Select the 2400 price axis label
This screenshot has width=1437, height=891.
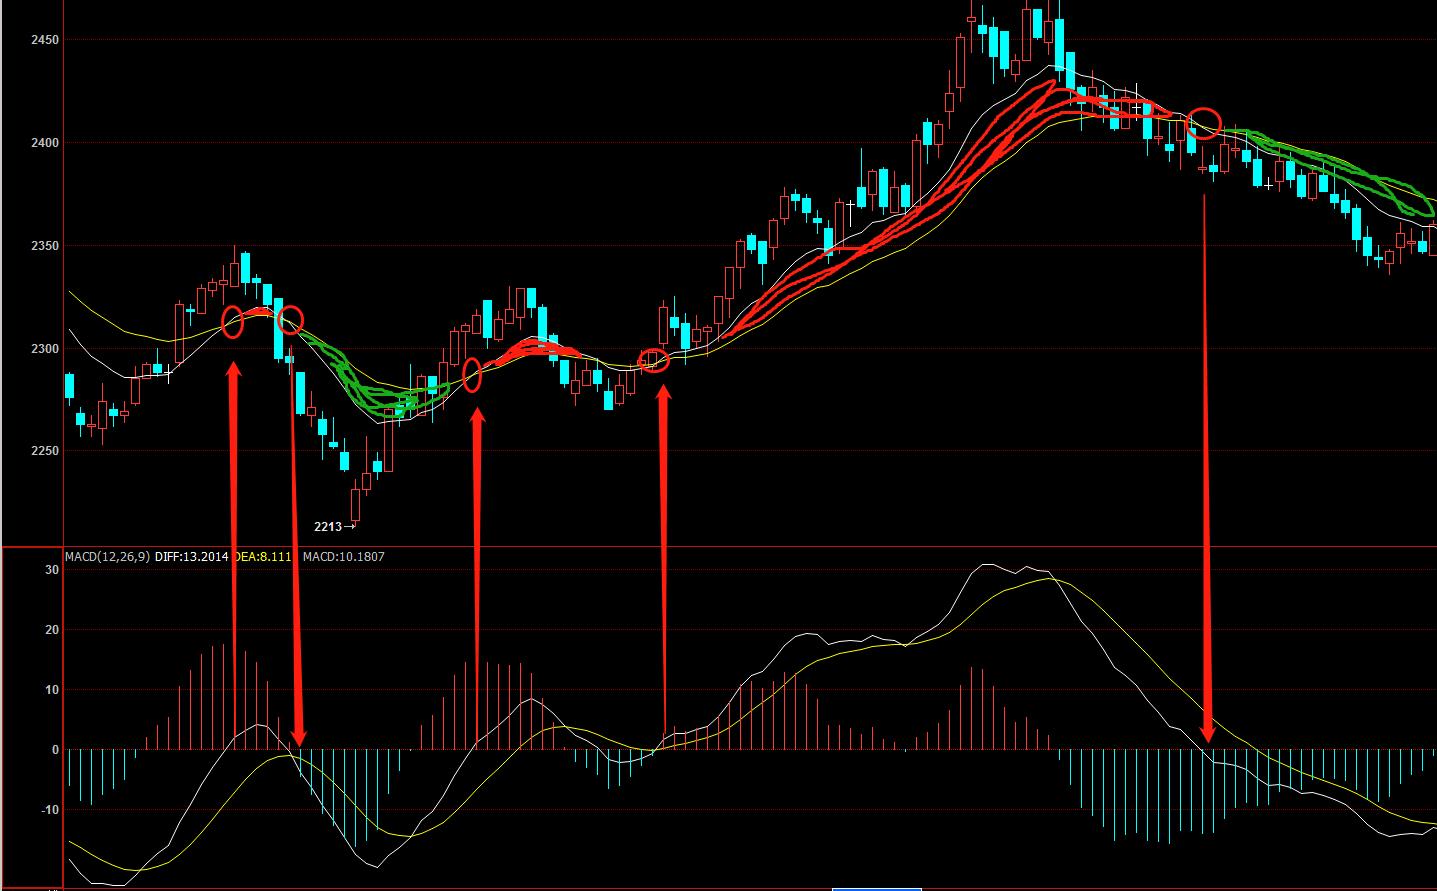click(45, 143)
